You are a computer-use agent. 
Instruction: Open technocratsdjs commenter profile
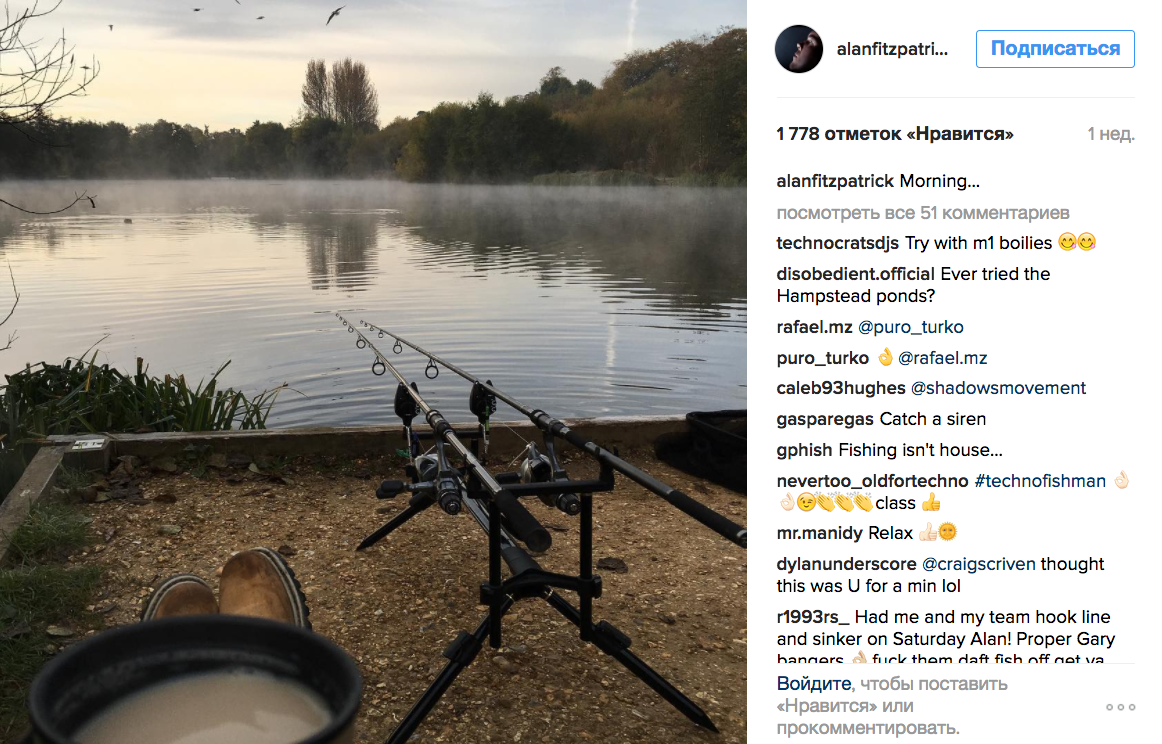point(838,243)
